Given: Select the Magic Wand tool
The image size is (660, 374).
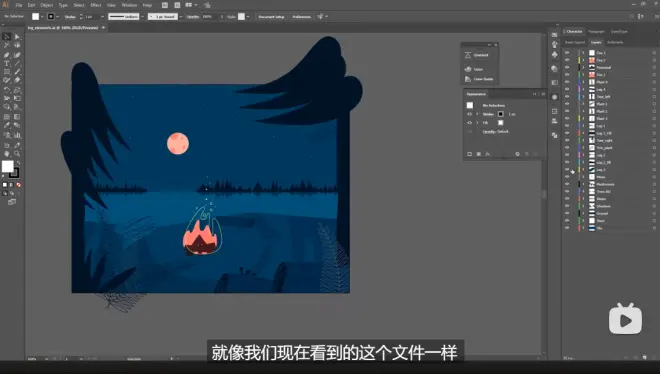Looking at the screenshot, I should 7,45.
